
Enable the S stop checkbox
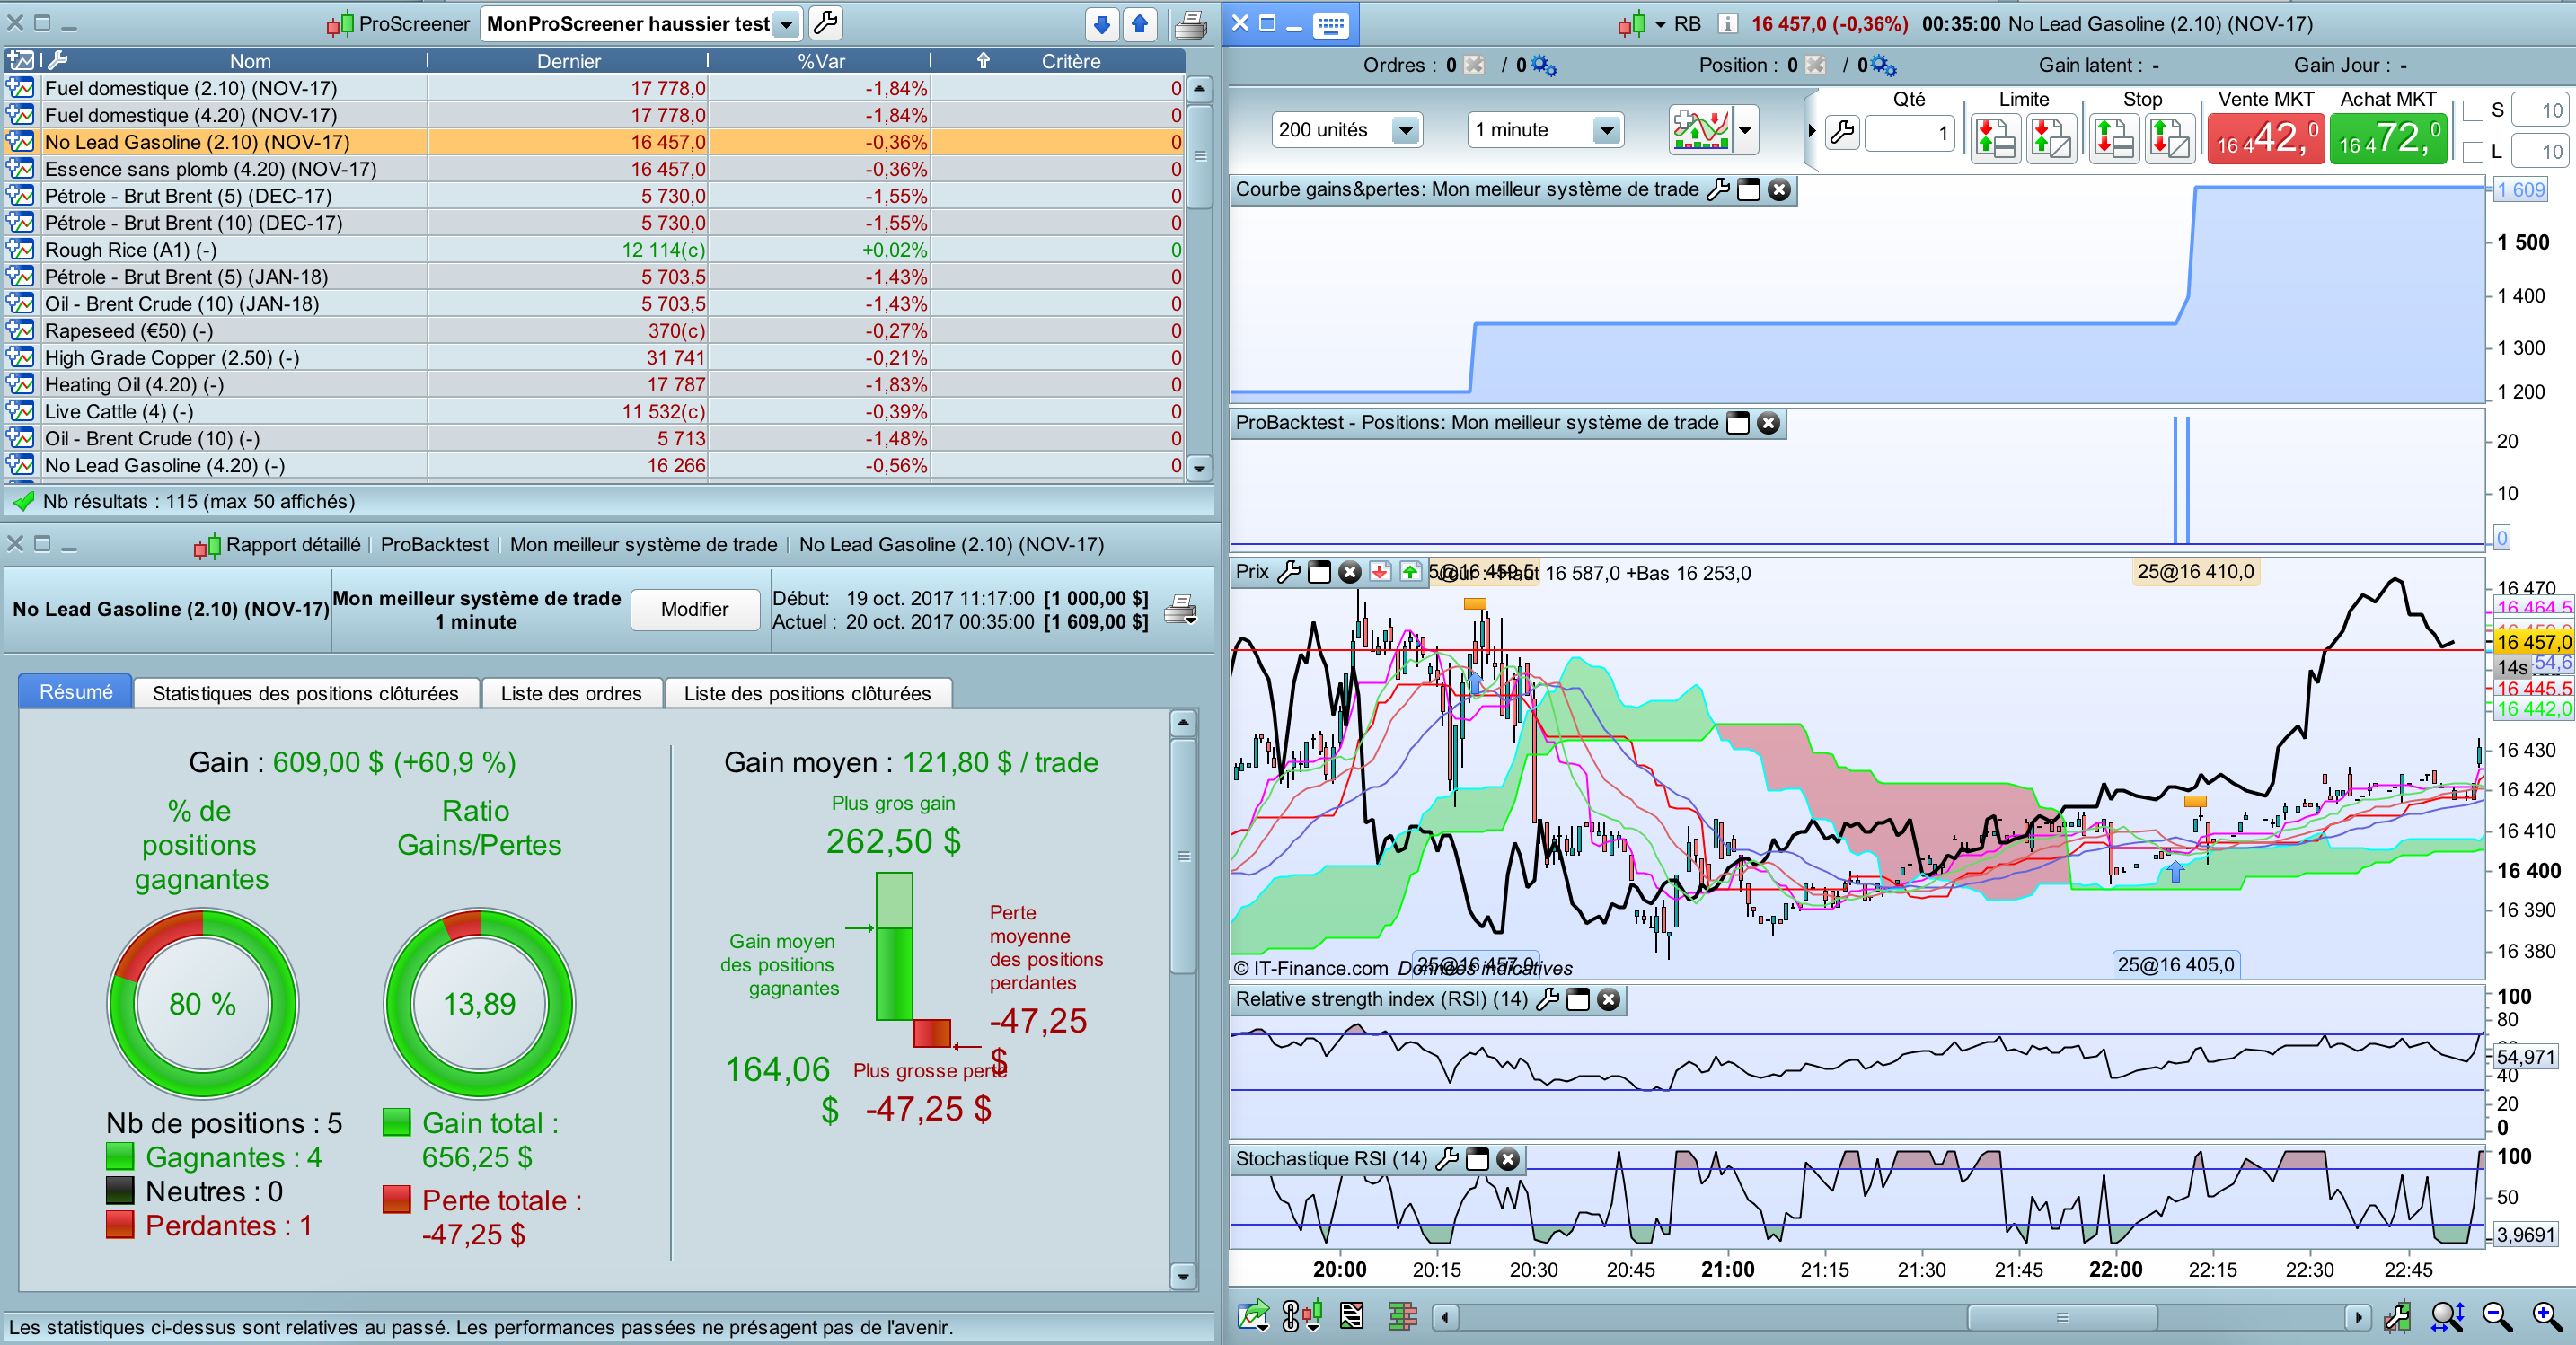pos(2473,111)
